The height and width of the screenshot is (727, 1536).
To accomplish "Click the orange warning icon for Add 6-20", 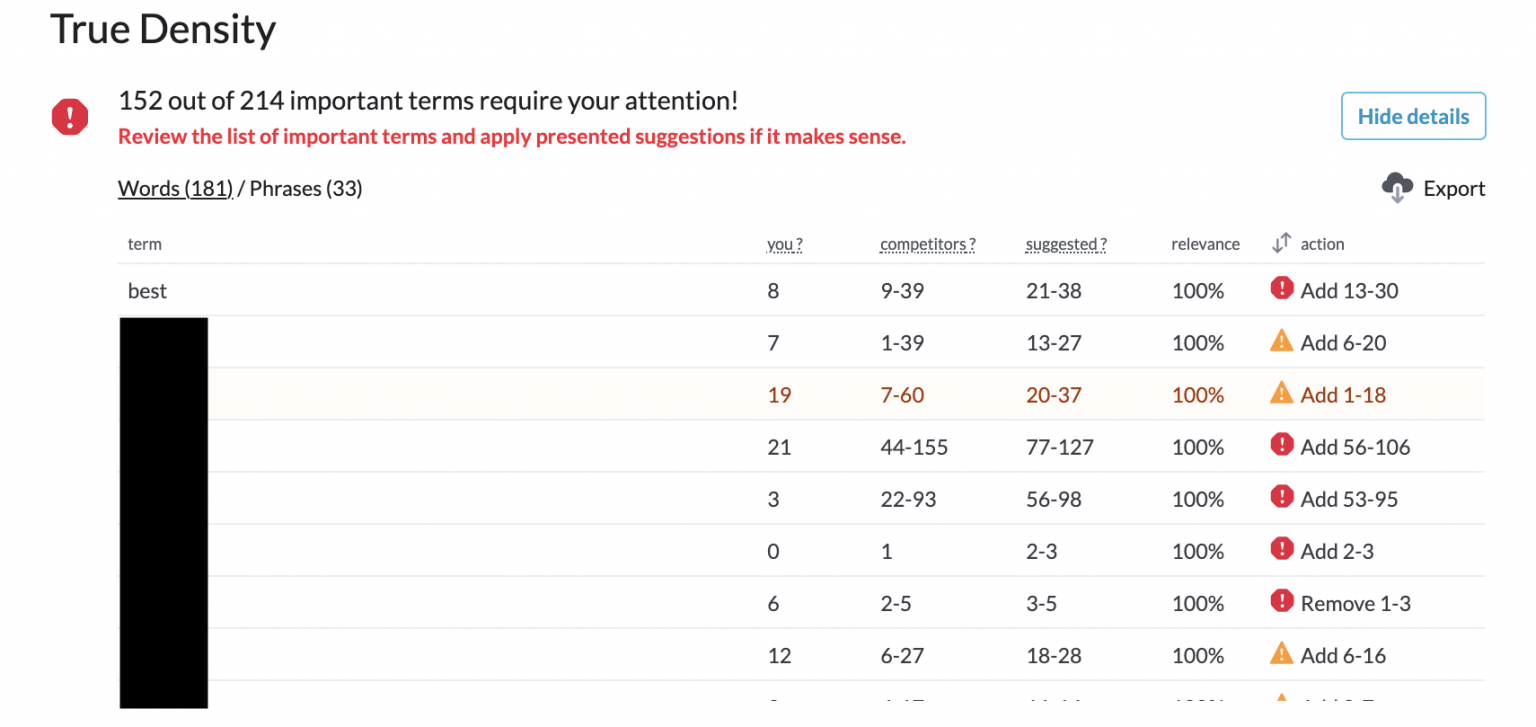I will [1282, 341].
